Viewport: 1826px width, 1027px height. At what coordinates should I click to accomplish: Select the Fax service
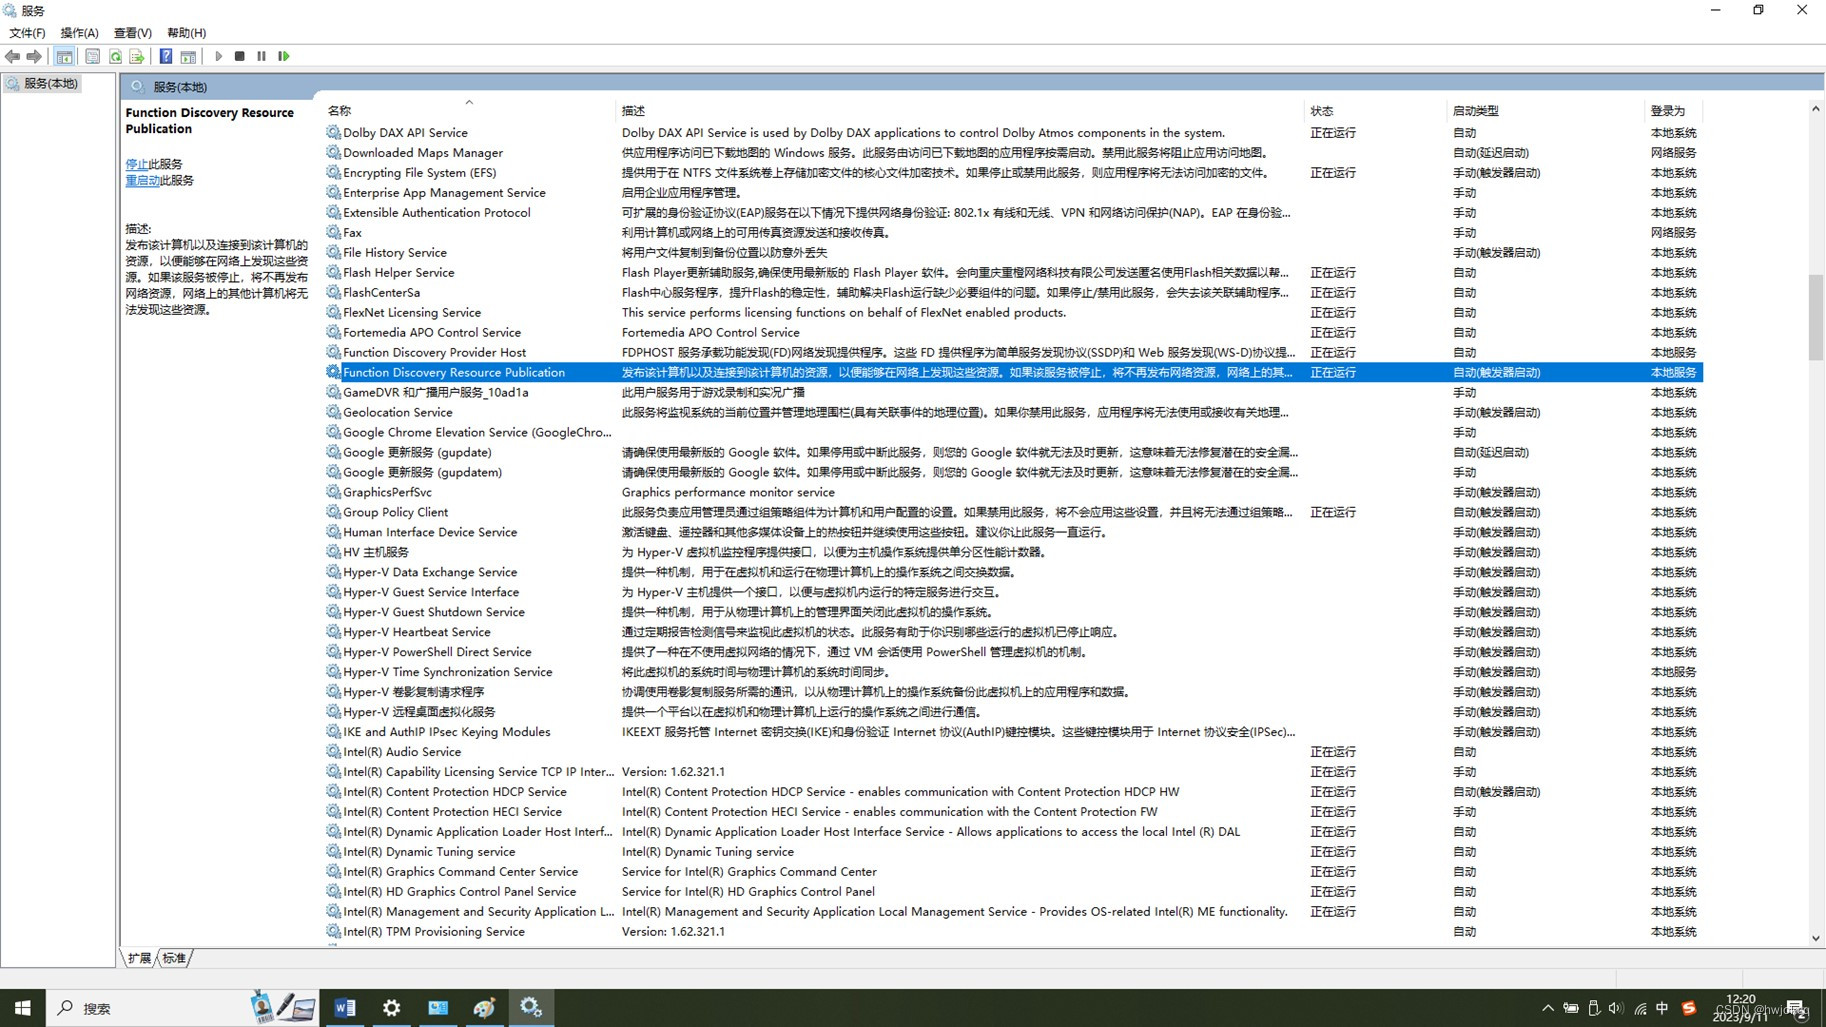pyautogui.click(x=1012, y=232)
